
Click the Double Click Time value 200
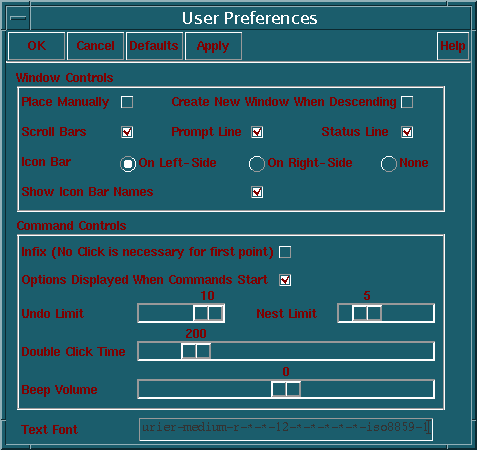(196, 334)
